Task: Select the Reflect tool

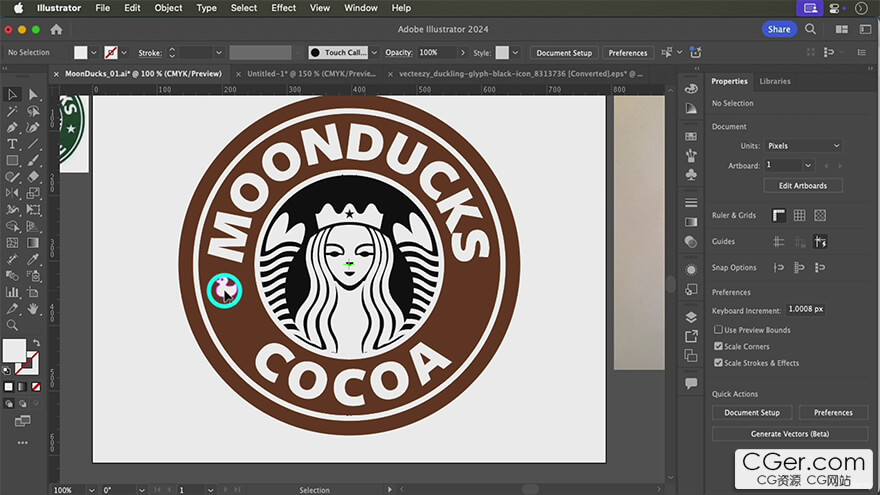Action: pyautogui.click(x=12, y=194)
